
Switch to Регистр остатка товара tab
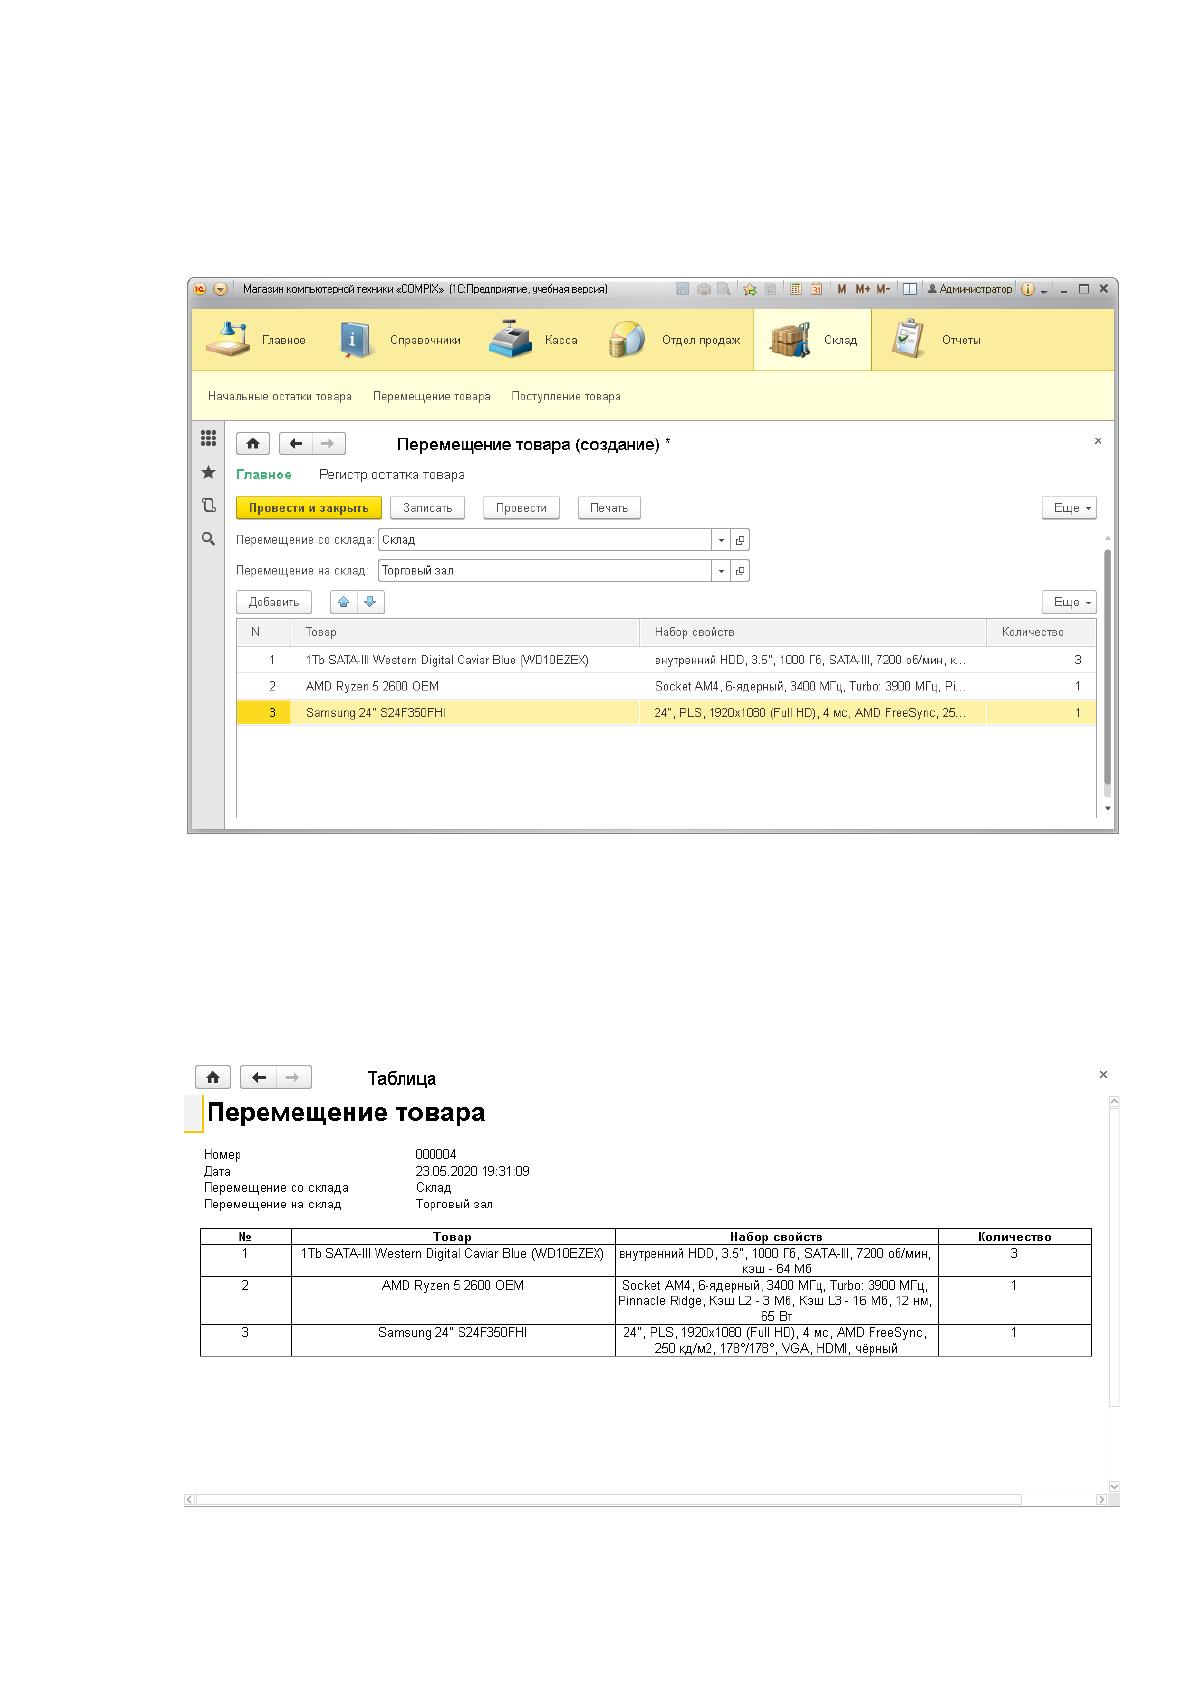click(392, 475)
